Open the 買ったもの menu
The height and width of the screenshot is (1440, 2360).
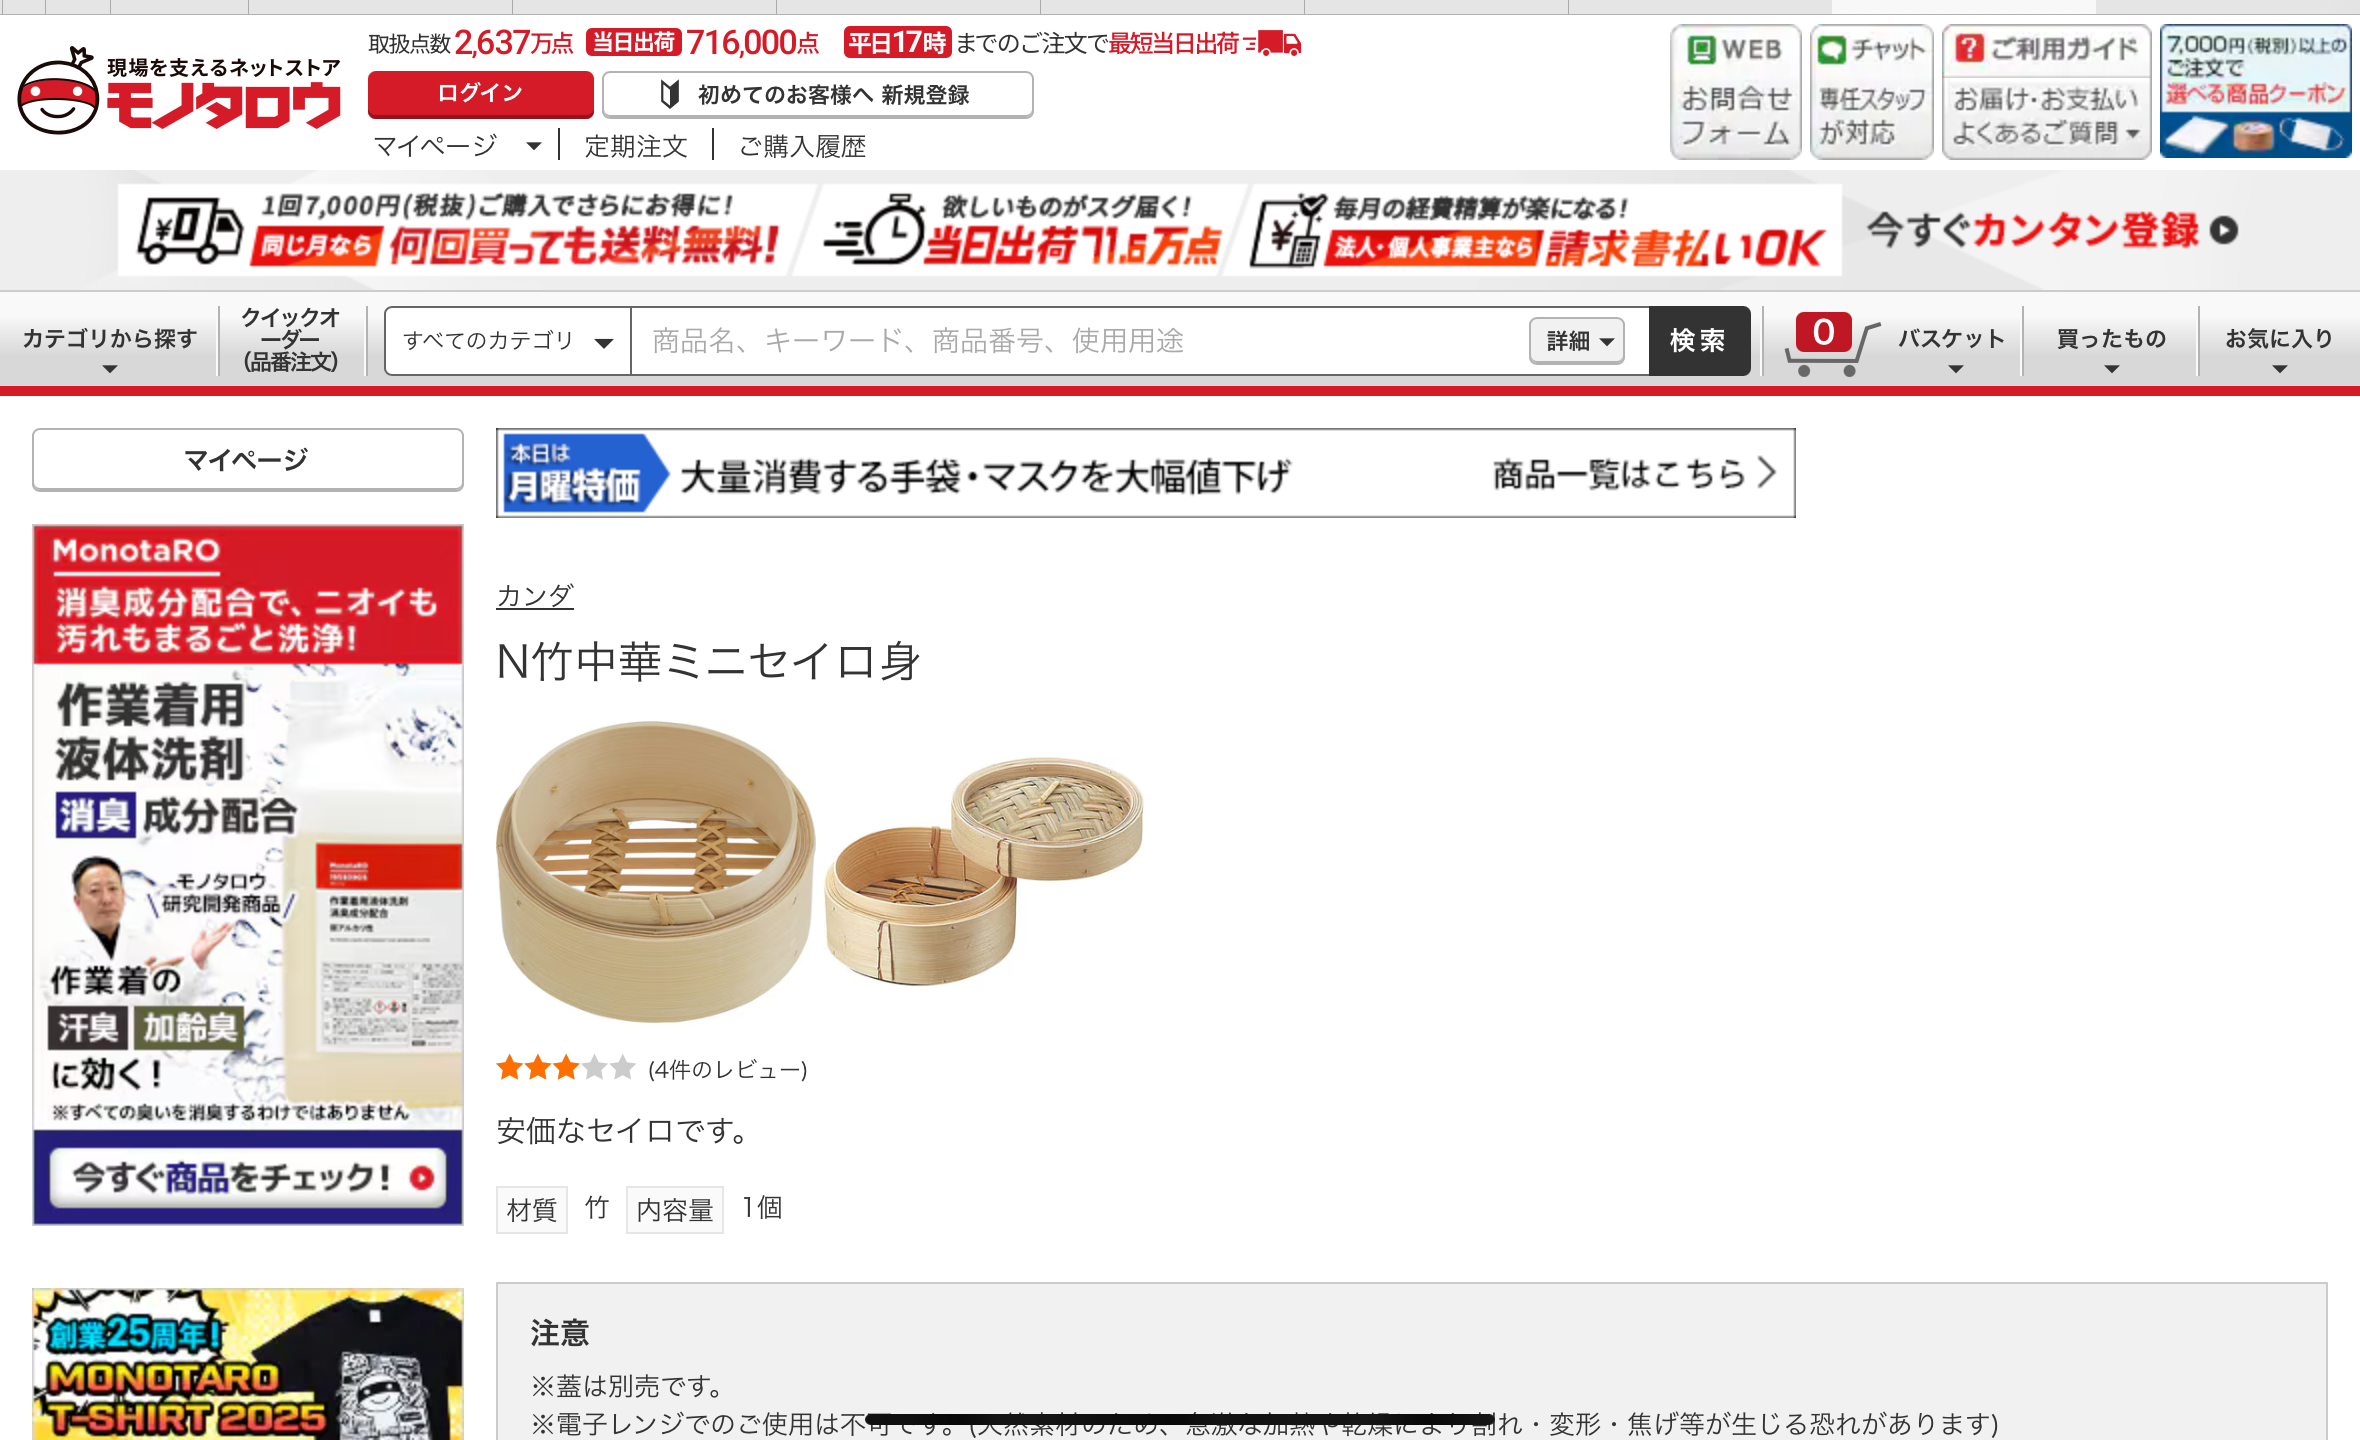tap(2111, 343)
